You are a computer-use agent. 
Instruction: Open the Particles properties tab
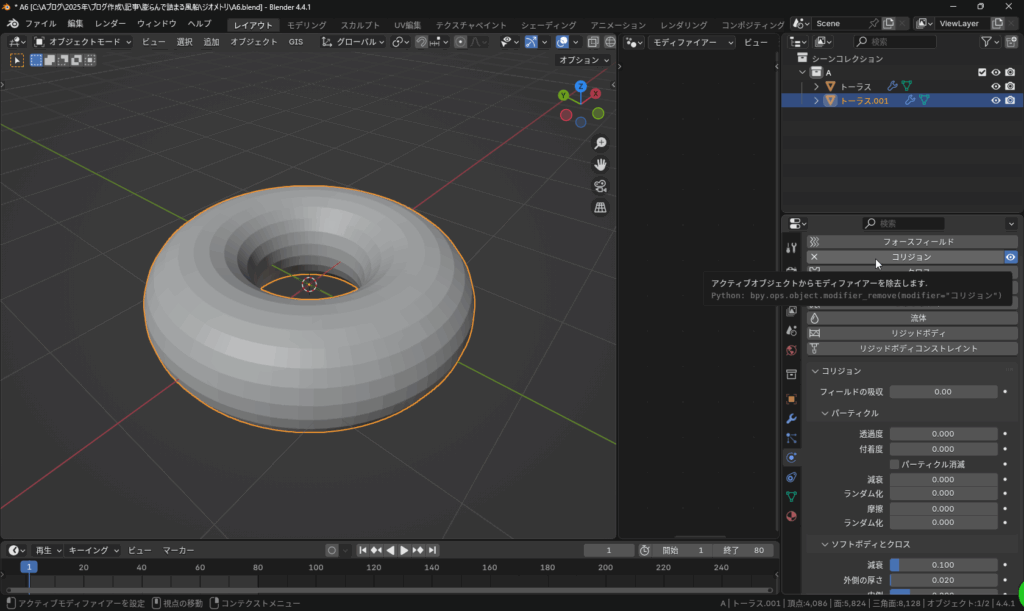792,438
